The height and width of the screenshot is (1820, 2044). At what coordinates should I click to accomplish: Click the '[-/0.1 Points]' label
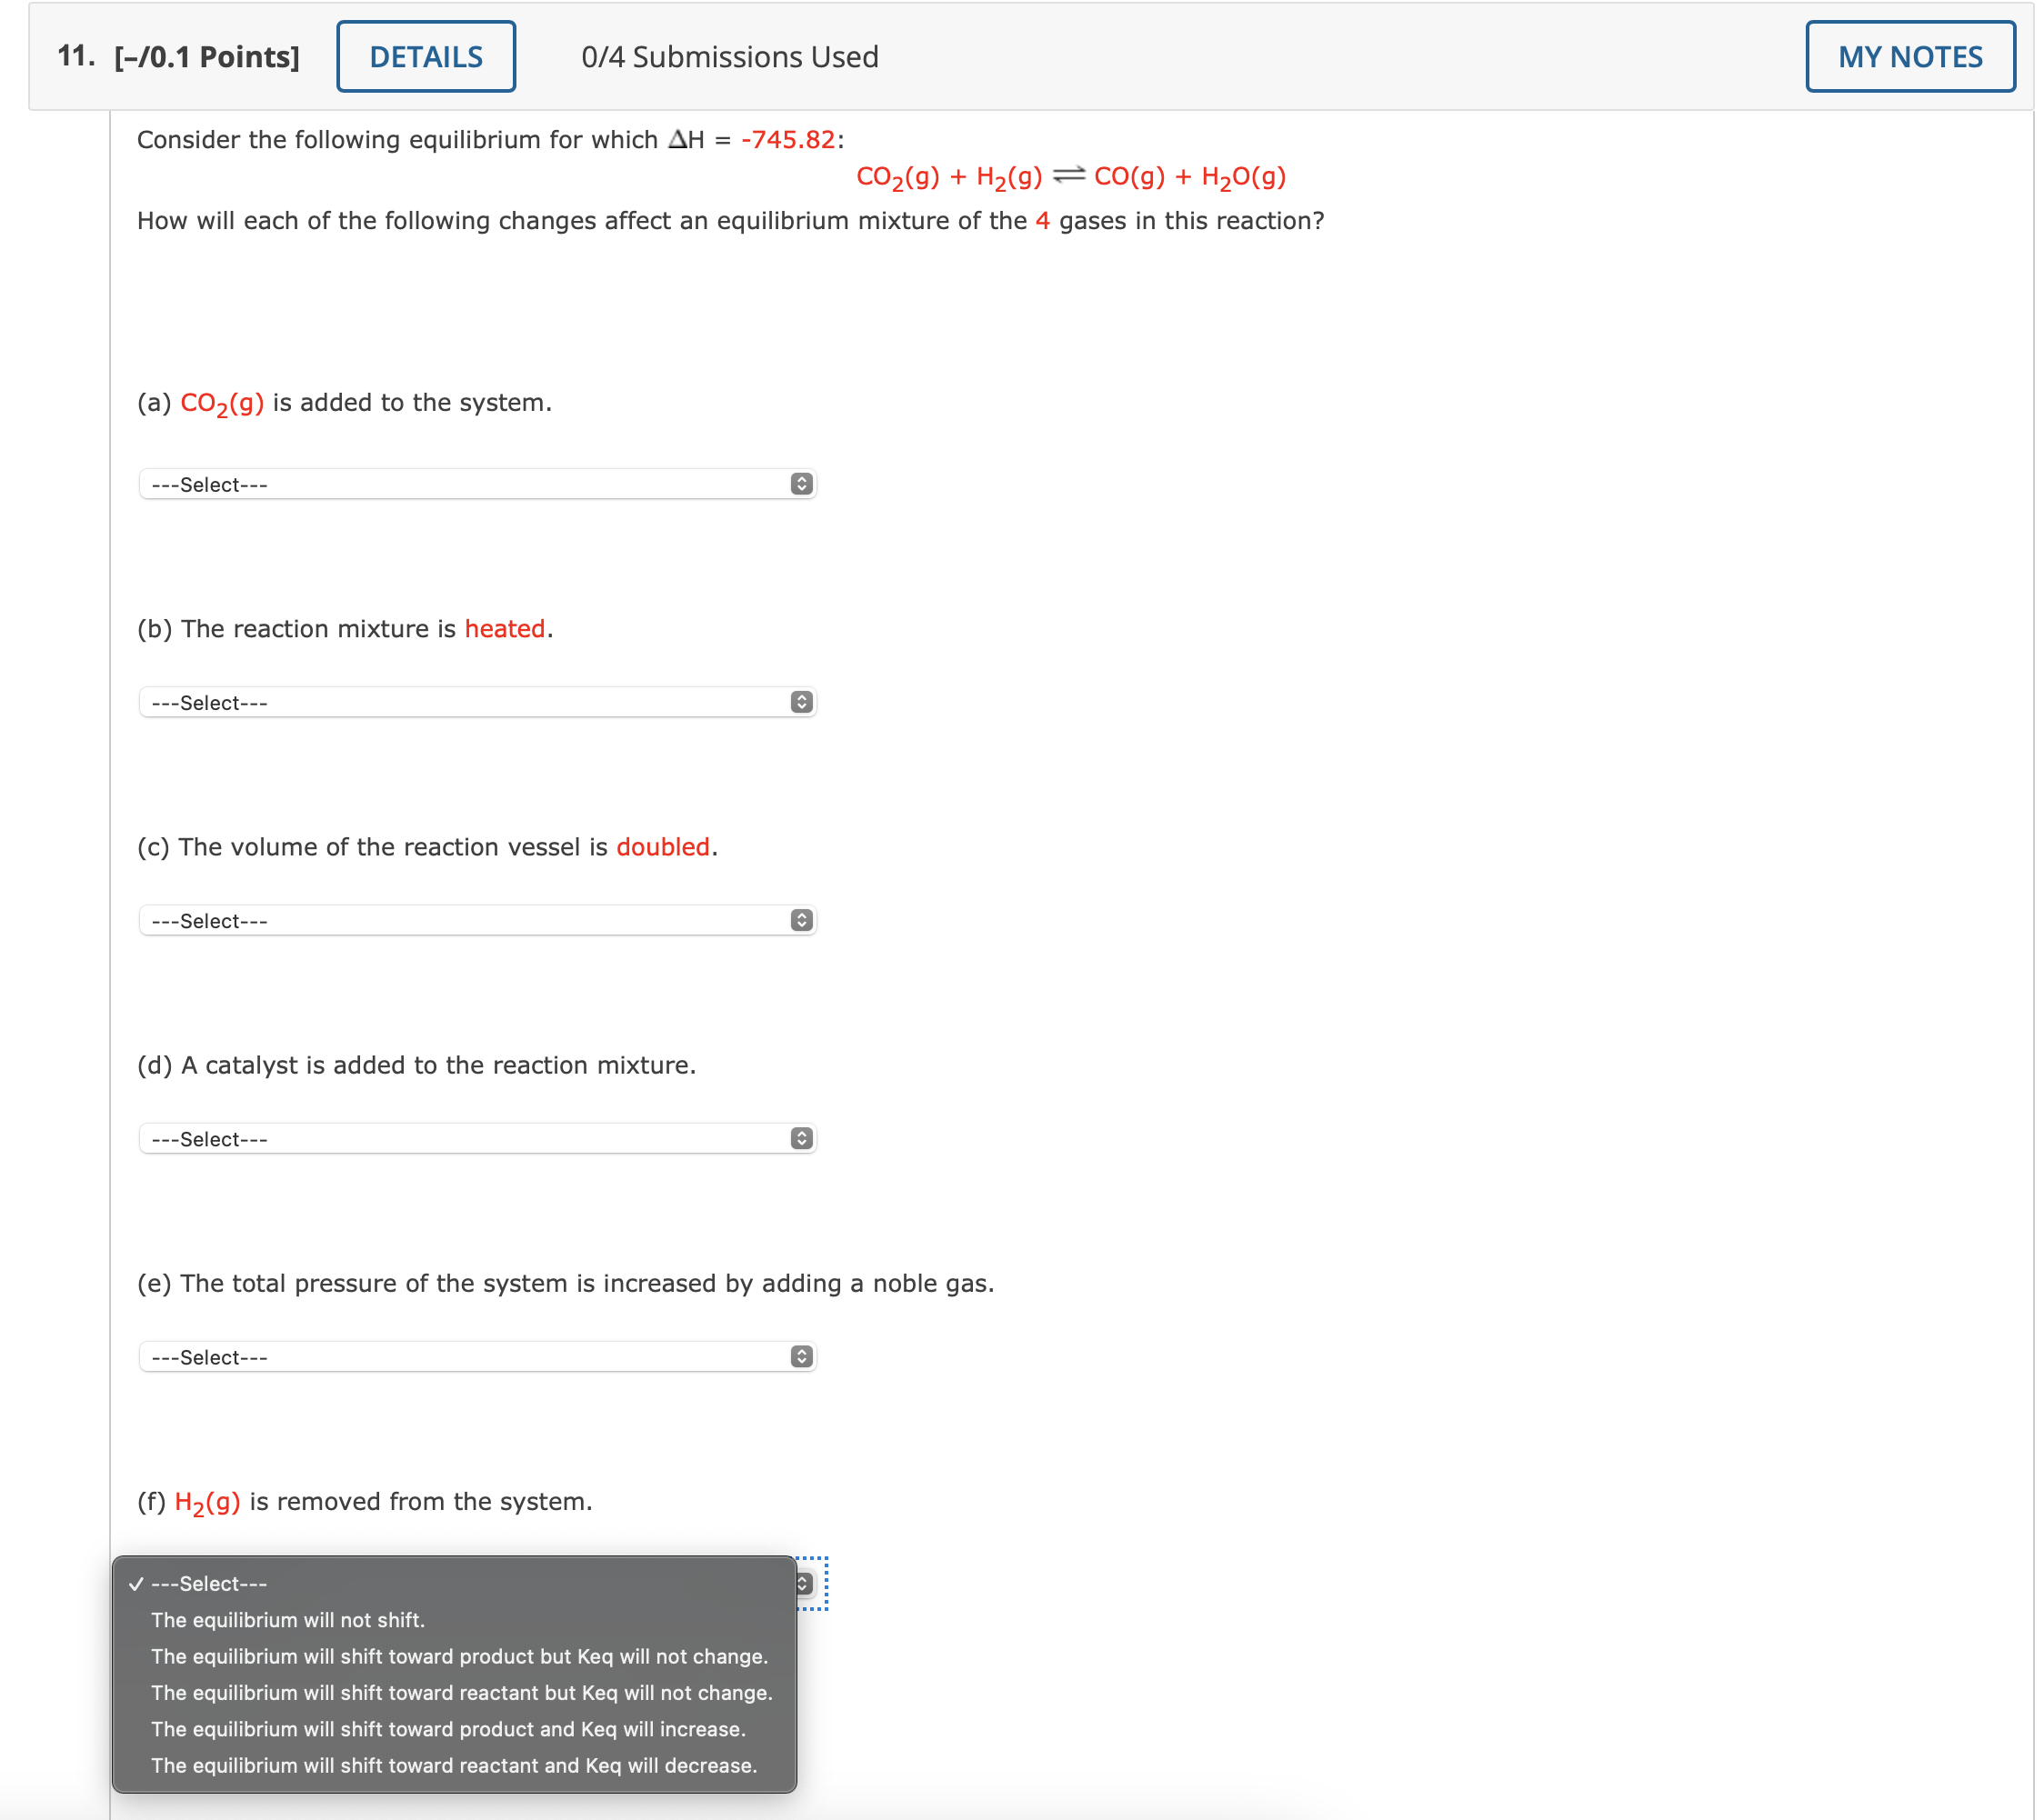207,57
